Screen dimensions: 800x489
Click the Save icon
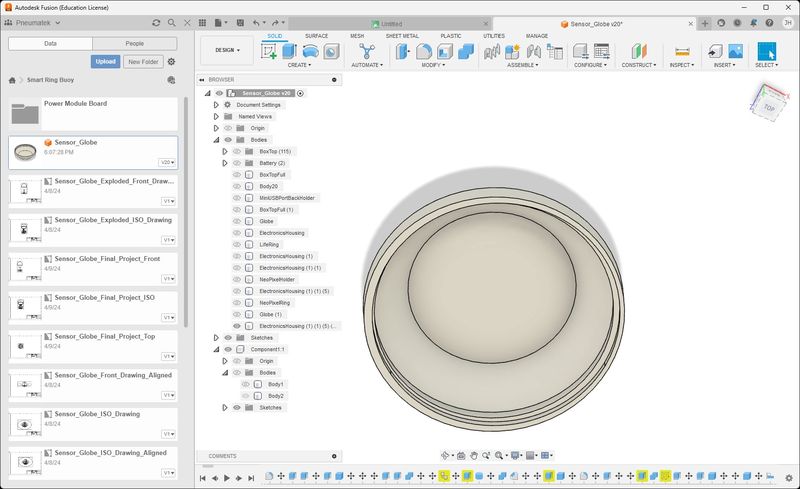click(240, 23)
